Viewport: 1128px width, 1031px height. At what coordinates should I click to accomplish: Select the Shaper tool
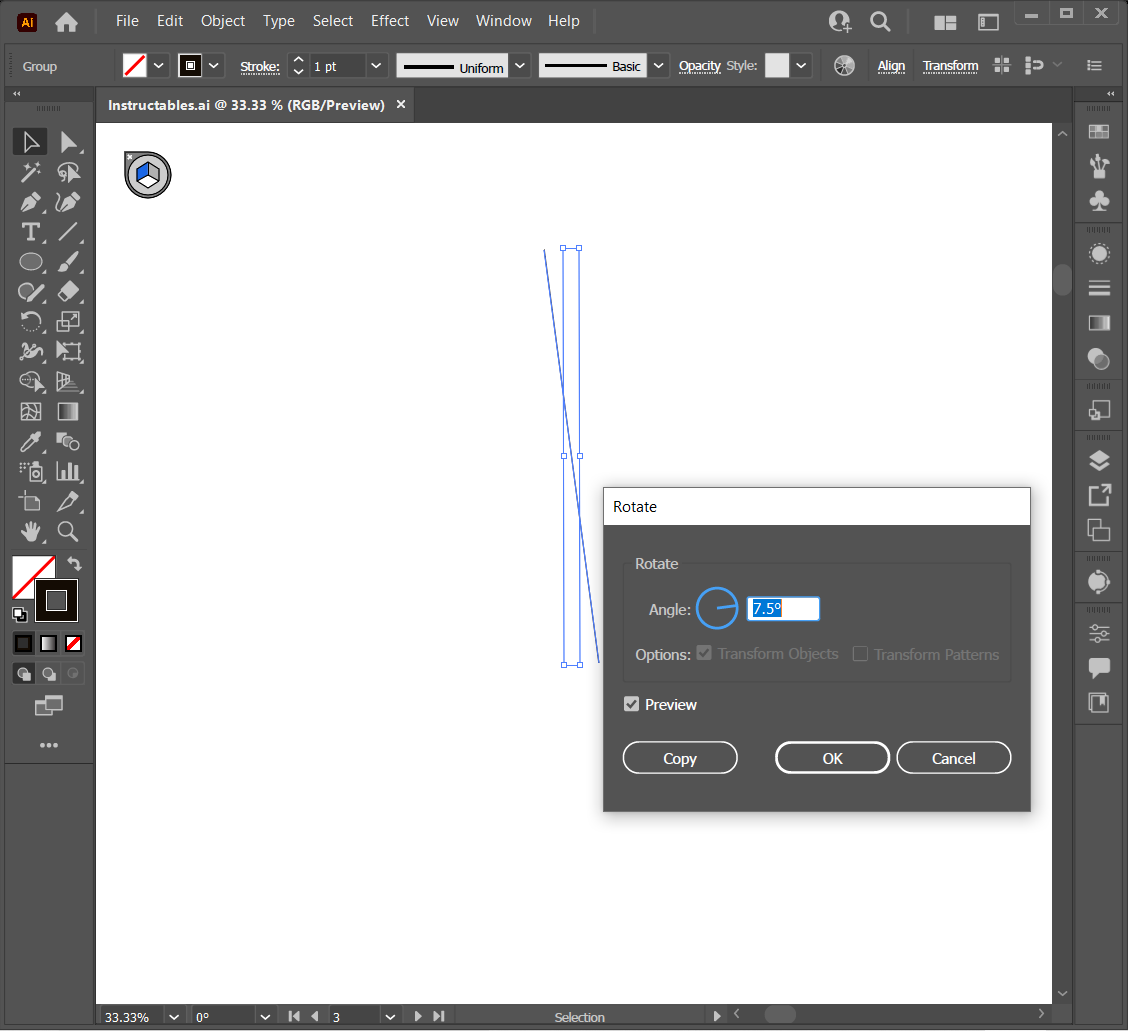30,291
